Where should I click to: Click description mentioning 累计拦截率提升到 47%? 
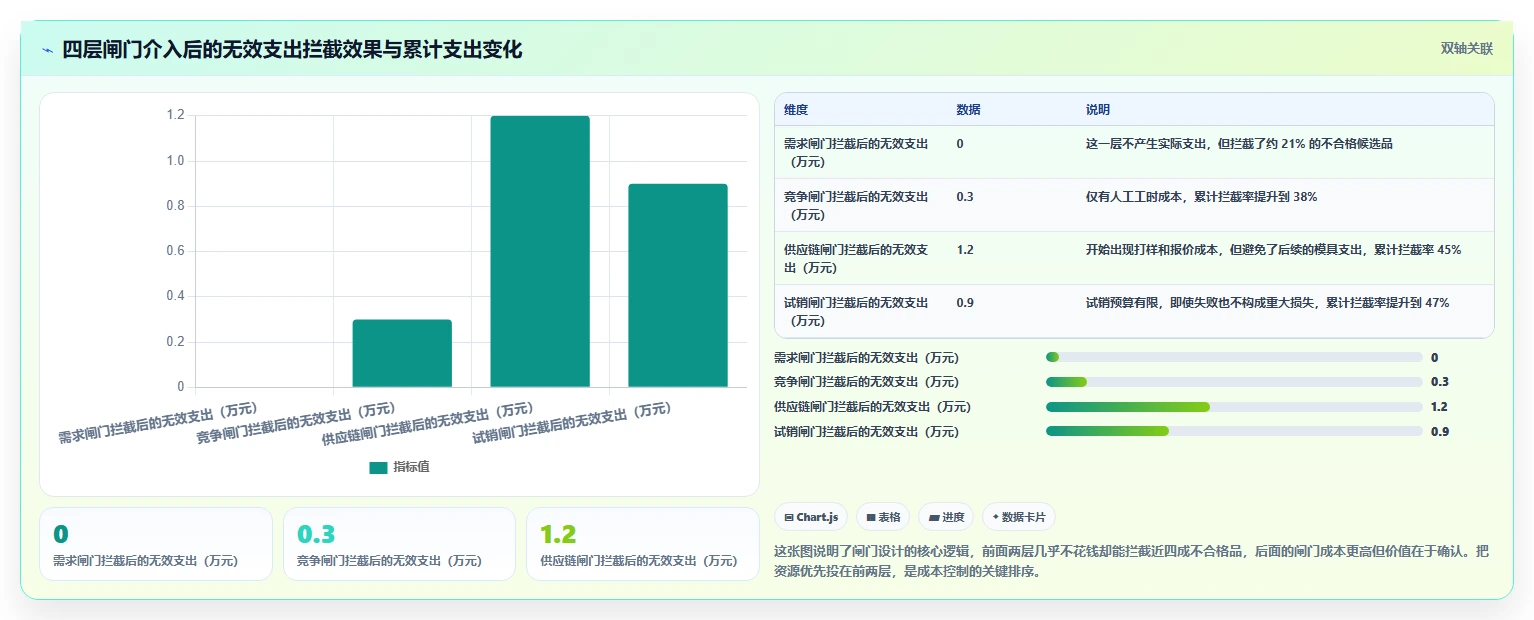click(x=1267, y=303)
